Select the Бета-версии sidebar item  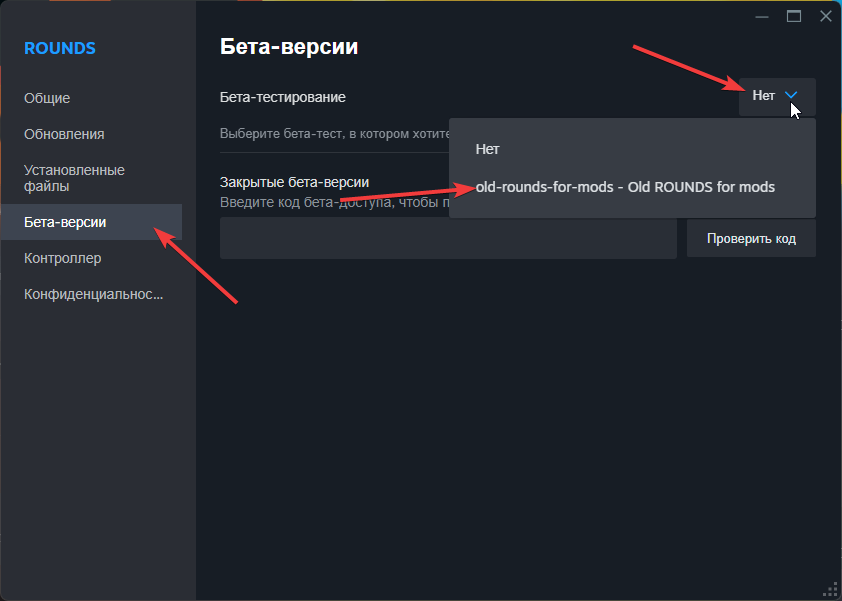(91, 222)
